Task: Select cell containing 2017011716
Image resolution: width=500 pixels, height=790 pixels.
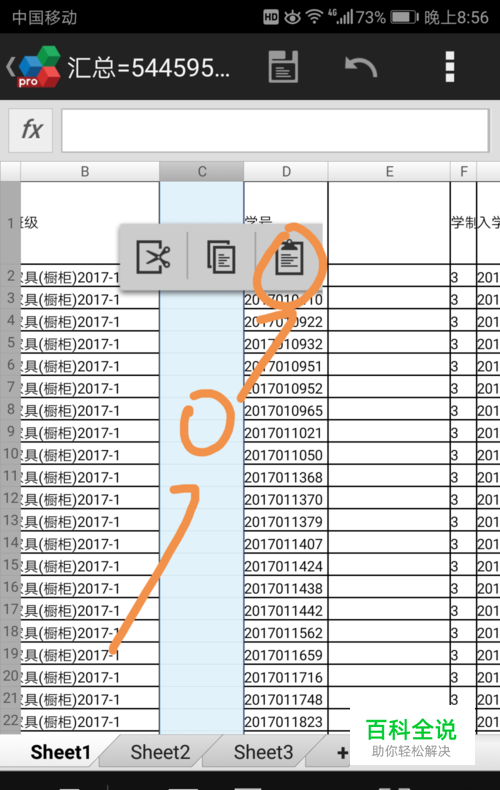Action: (286, 676)
